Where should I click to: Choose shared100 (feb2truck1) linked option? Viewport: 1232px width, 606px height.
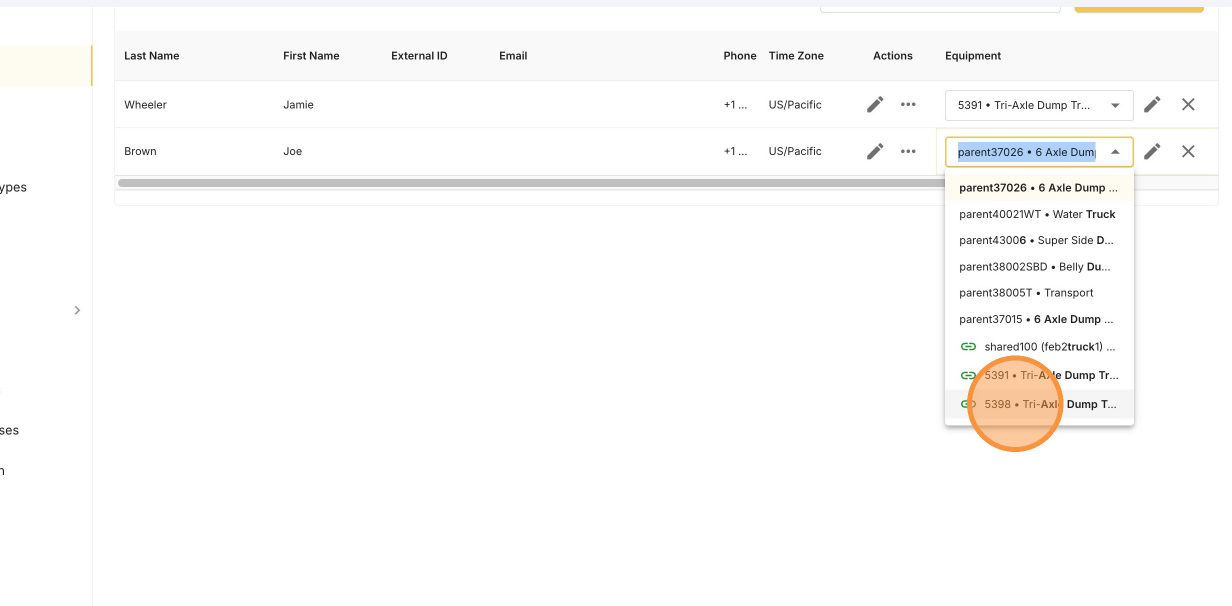pyautogui.click(x=1039, y=346)
